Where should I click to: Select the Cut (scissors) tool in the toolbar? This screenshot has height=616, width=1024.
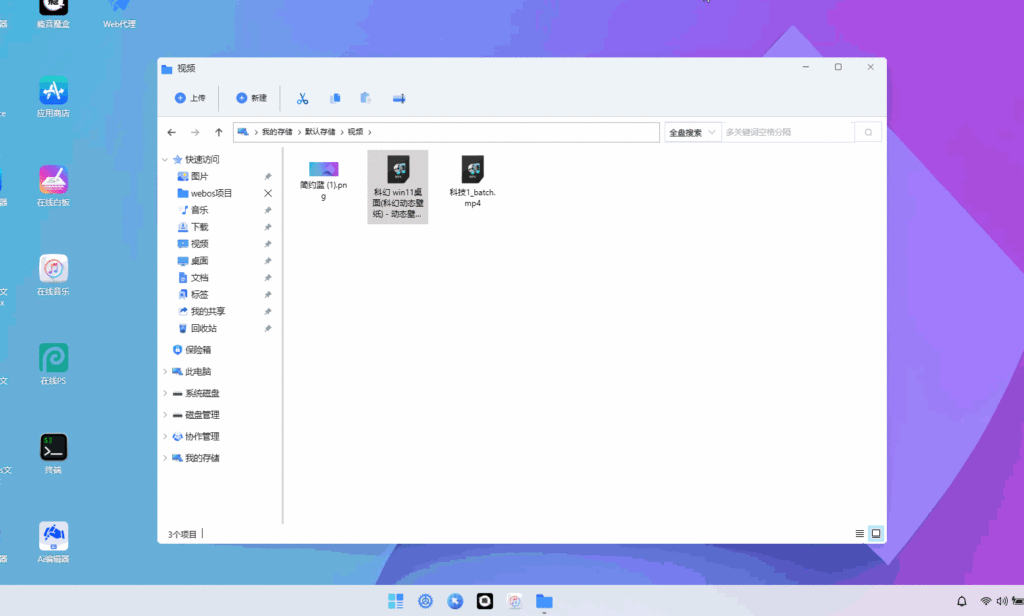[x=302, y=97]
